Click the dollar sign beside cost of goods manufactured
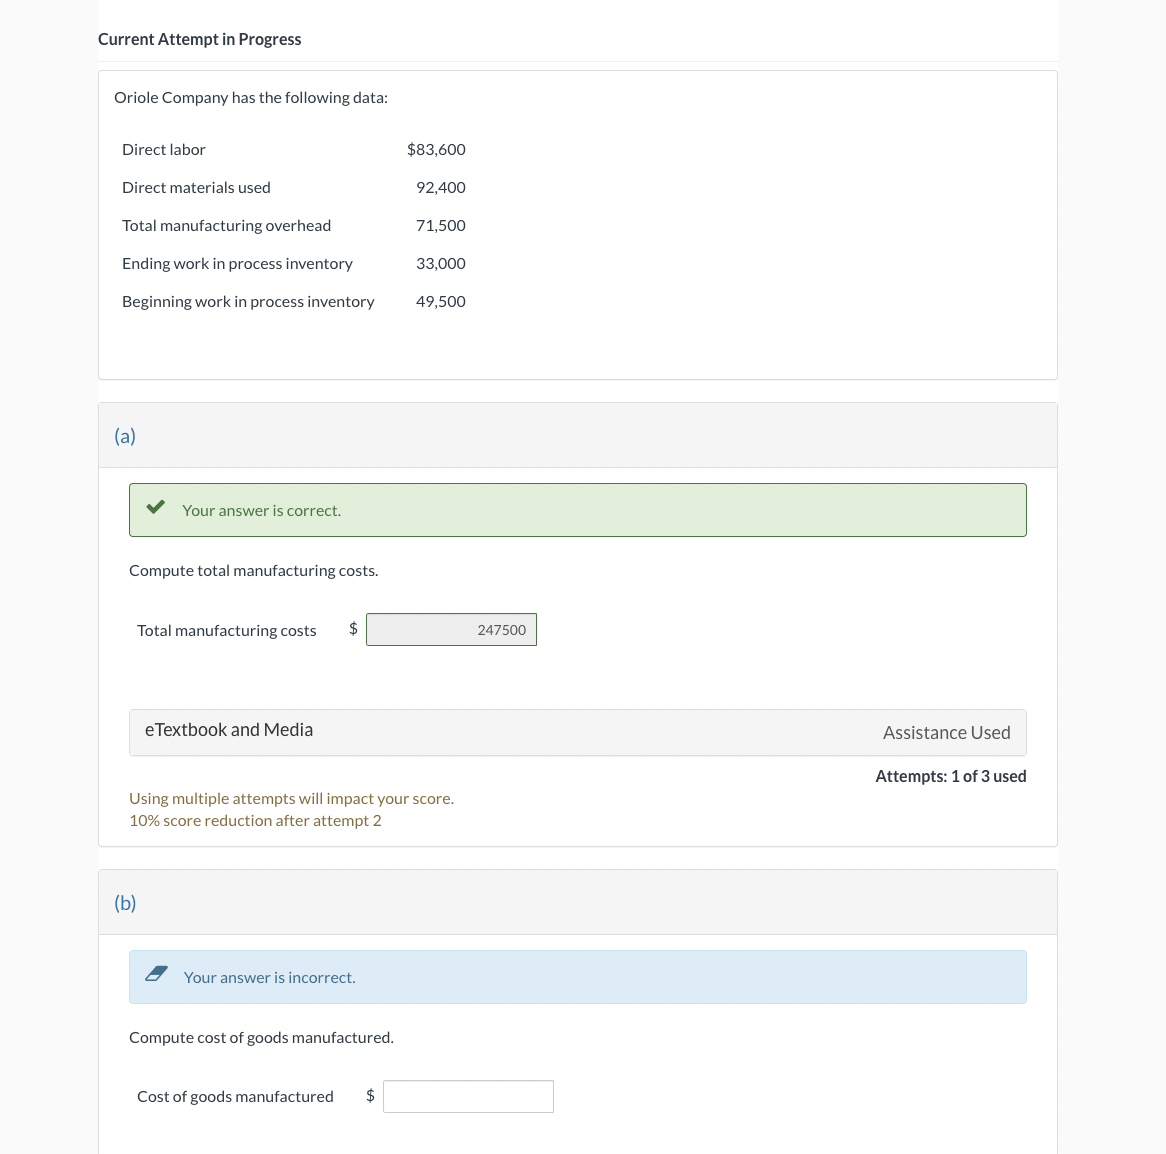The width and height of the screenshot is (1166, 1154). 370,1095
